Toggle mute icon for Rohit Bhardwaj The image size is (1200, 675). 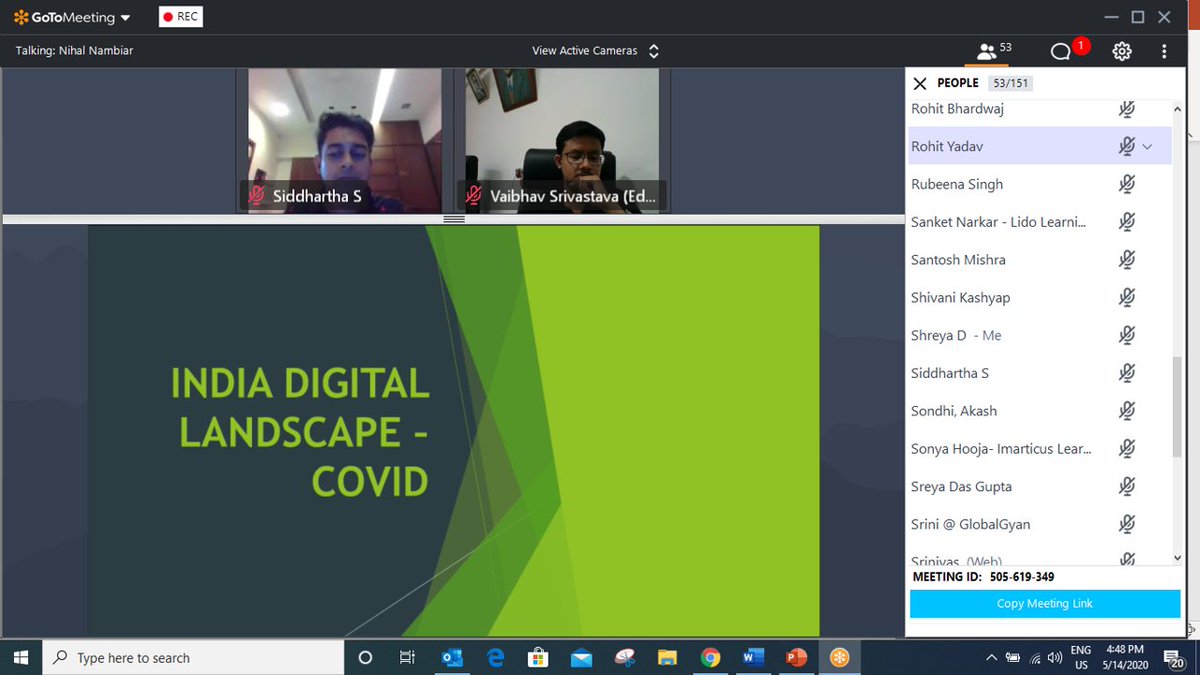(1127, 109)
